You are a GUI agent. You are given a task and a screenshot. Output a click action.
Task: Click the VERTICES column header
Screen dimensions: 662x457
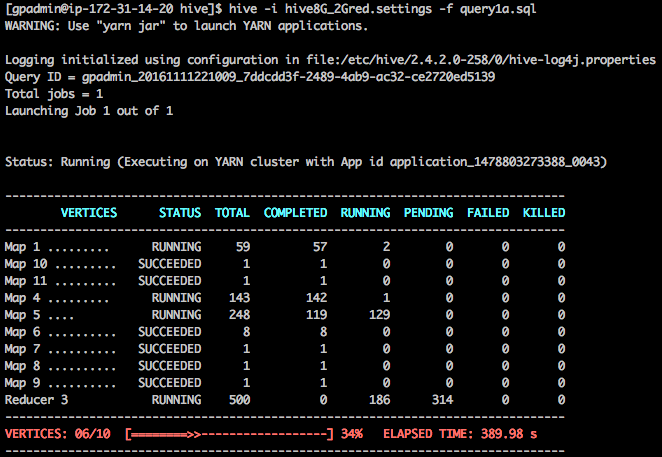(x=89, y=212)
